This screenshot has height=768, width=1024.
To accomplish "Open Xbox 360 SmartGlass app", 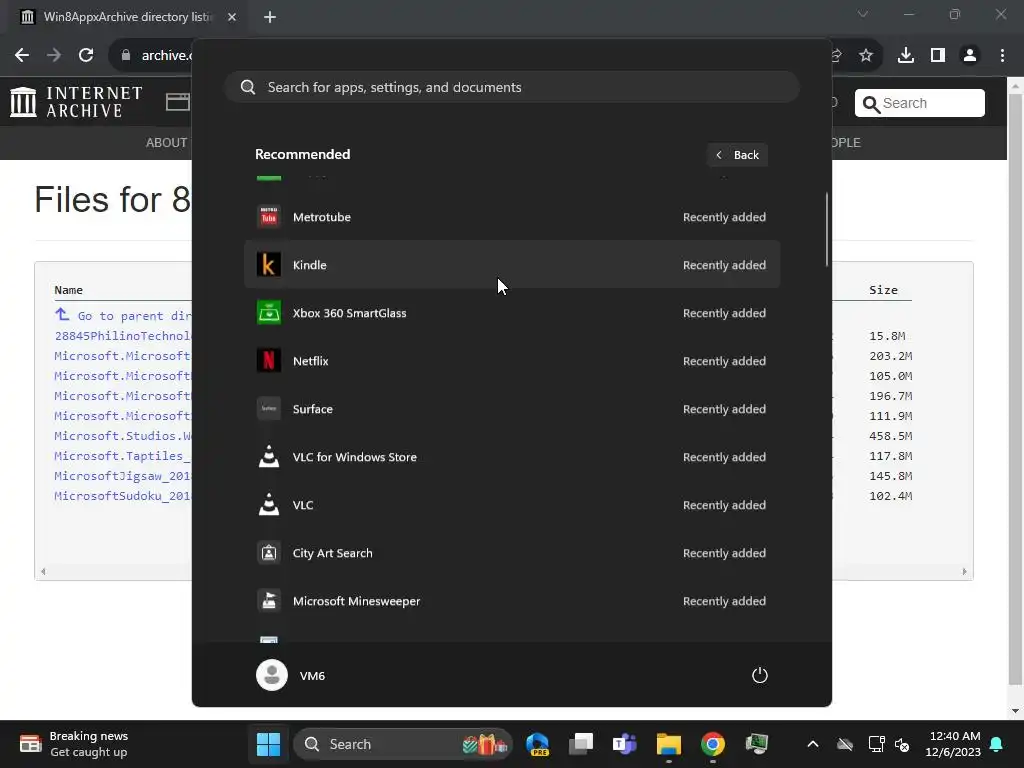I will pos(512,313).
